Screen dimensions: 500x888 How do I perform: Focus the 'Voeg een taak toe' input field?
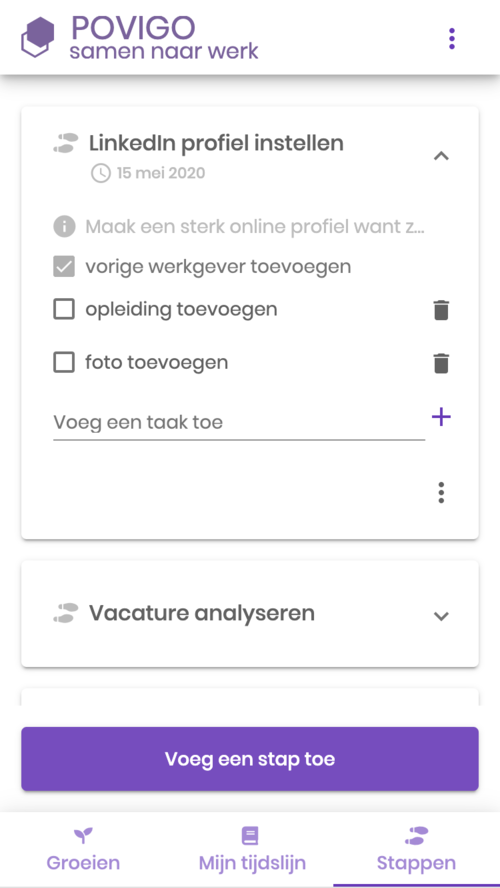pos(239,422)
